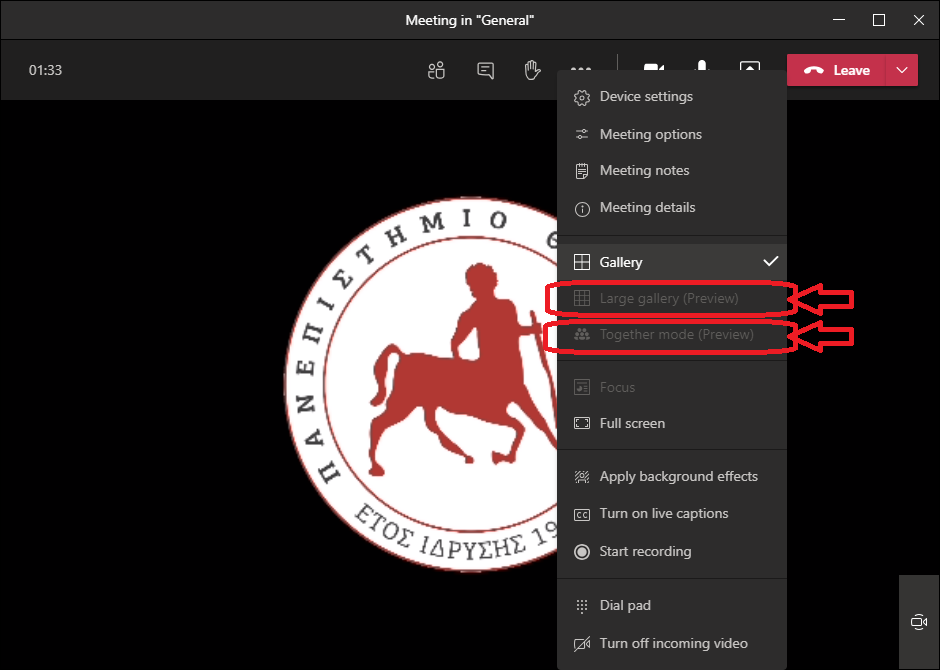Click the meeting timer 01:33
This screenshot has width=940, height=670.
coord(46,70)
